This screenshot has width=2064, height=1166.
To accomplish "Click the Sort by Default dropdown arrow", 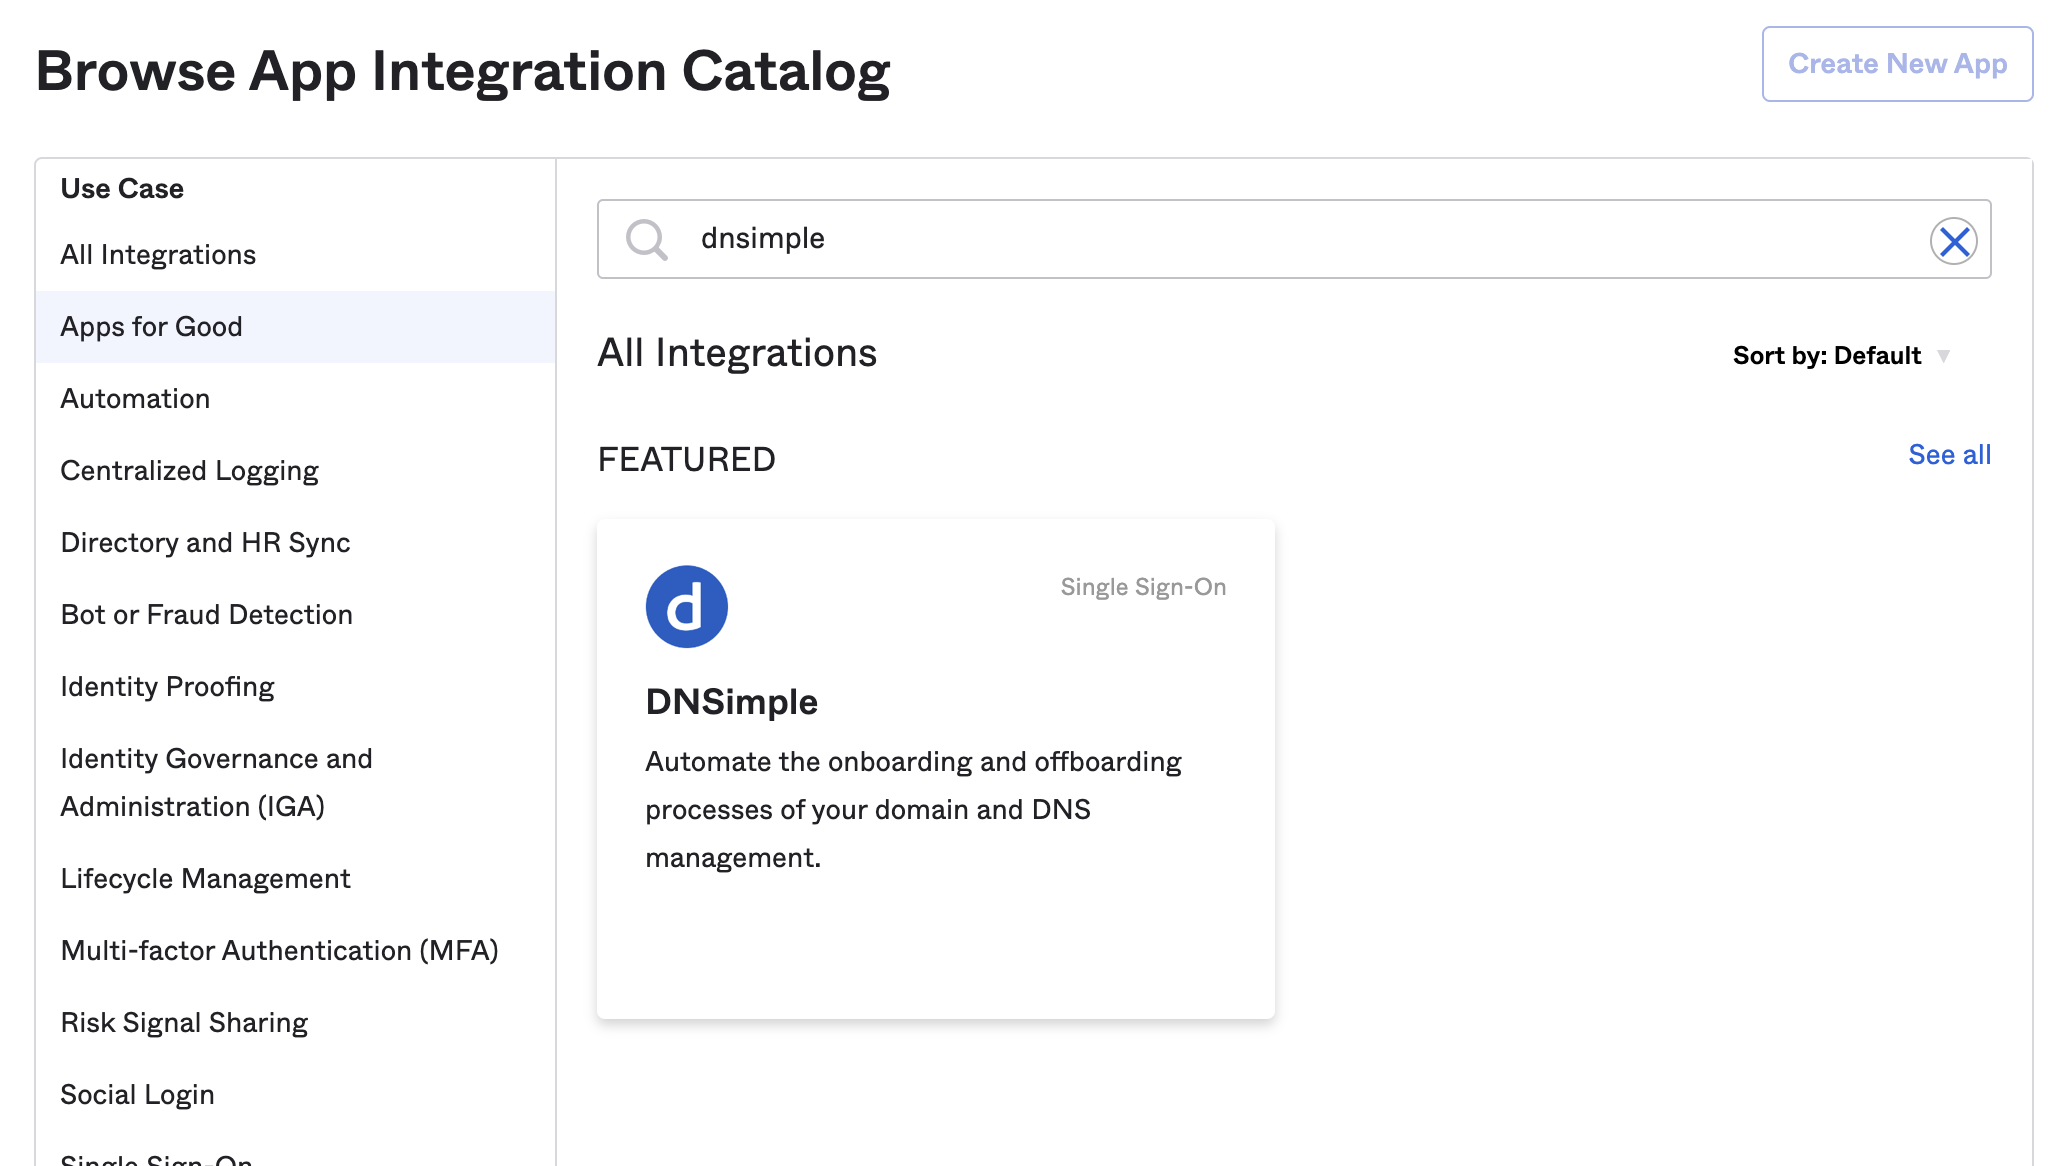I will (1948, 356).
